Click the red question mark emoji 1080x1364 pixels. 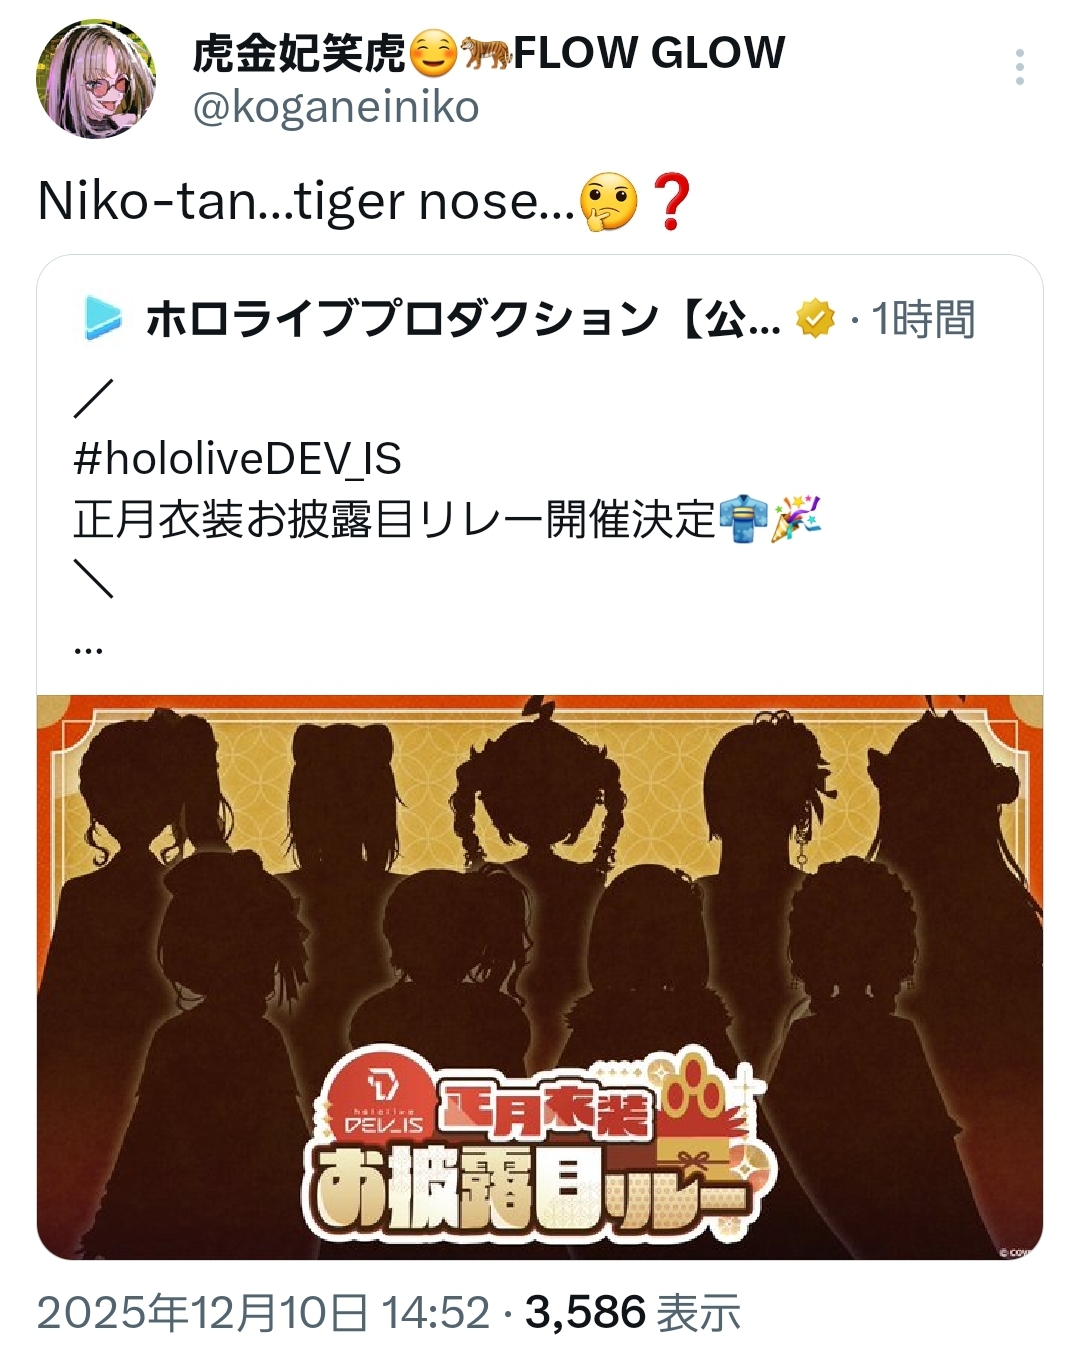pos(671,201)
